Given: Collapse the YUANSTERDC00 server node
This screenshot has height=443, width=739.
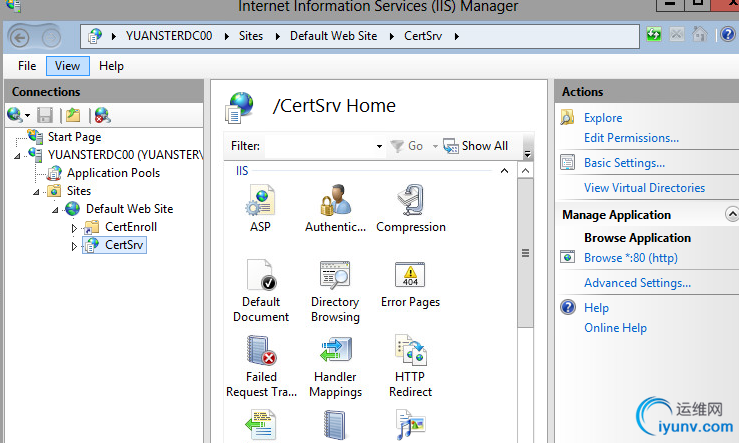Looking at the screenshot, I should 17,156.
